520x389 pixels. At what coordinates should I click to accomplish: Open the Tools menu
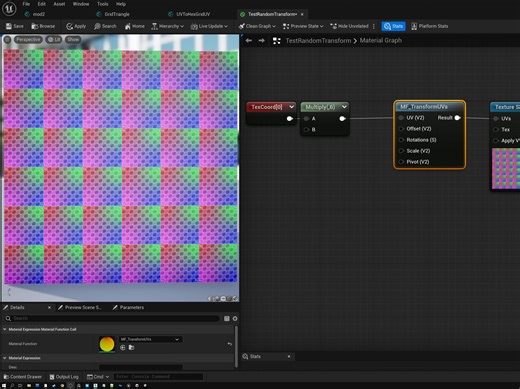pos(103,4)
